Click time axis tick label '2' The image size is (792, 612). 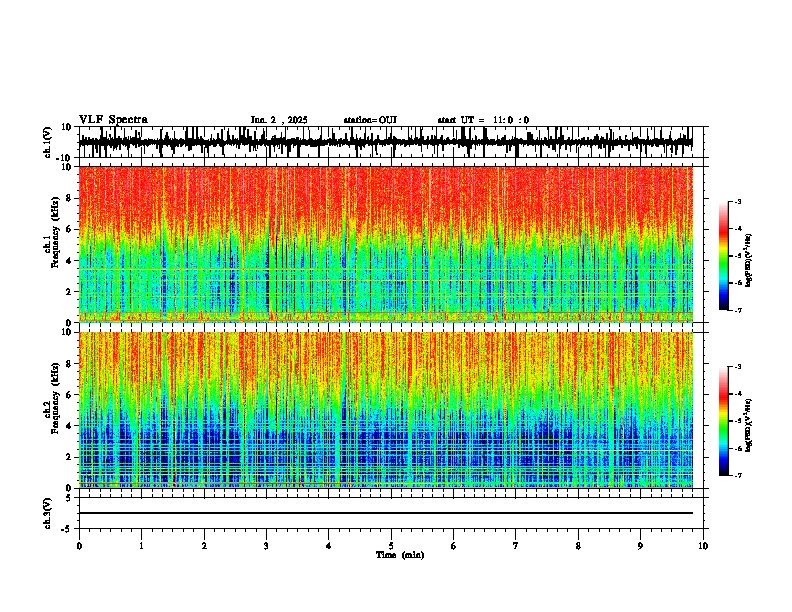click(x=204, y=546)
